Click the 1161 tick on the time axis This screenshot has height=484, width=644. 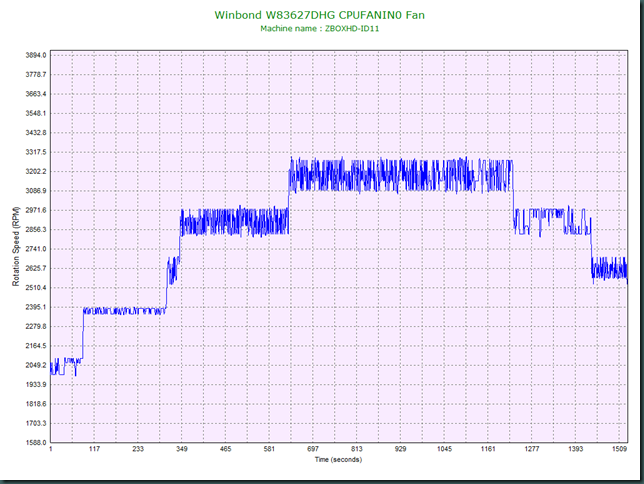488,449
